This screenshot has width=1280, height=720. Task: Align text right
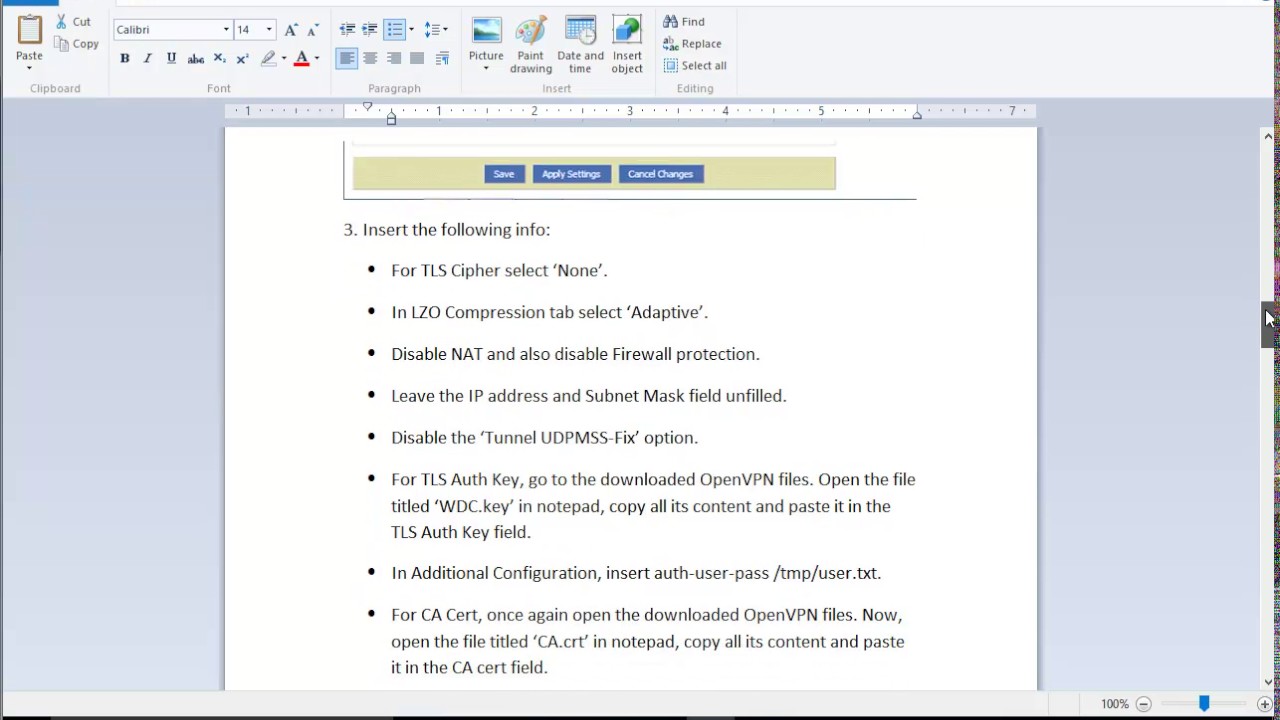394,59
